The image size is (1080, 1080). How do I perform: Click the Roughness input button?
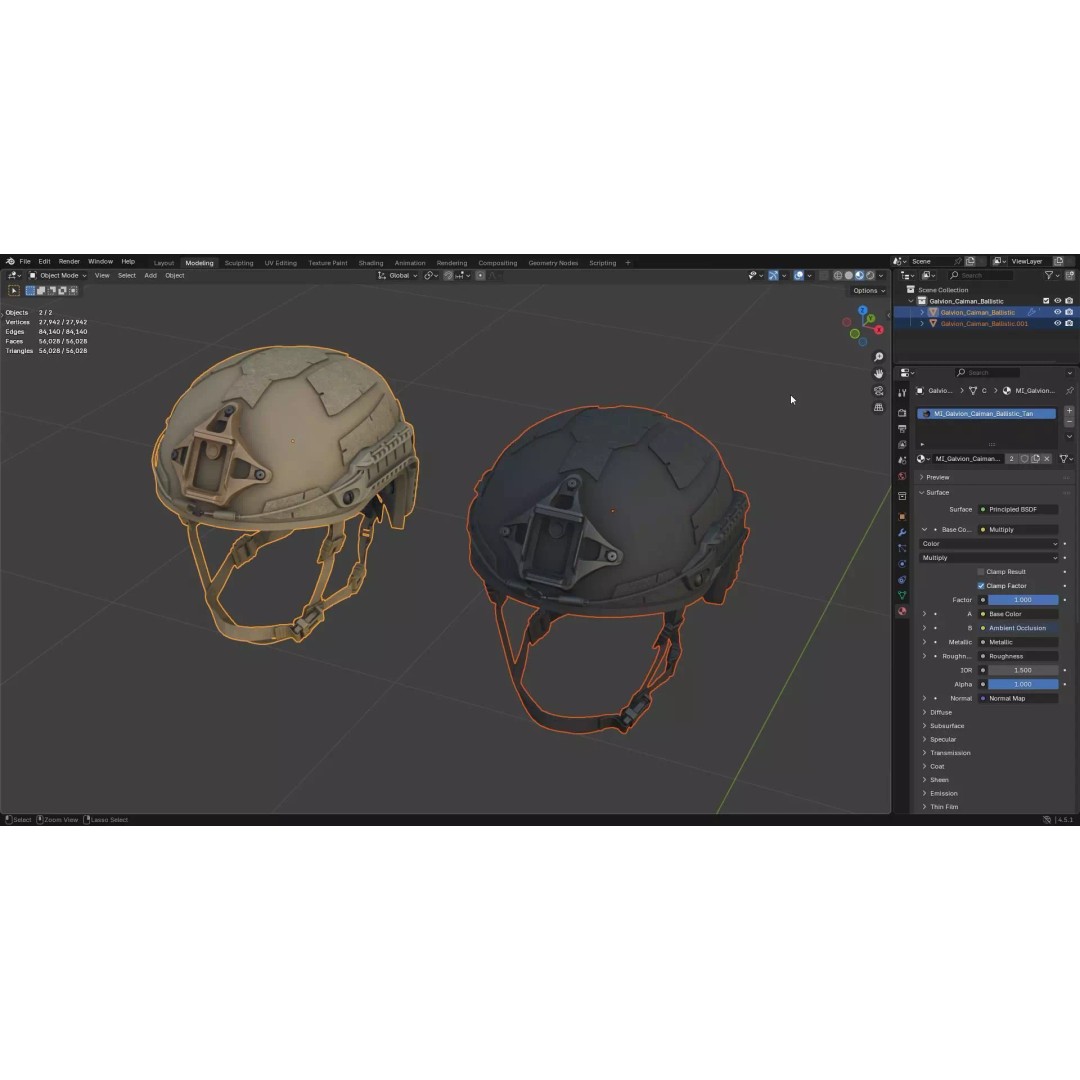click(x=1018, y=656)
